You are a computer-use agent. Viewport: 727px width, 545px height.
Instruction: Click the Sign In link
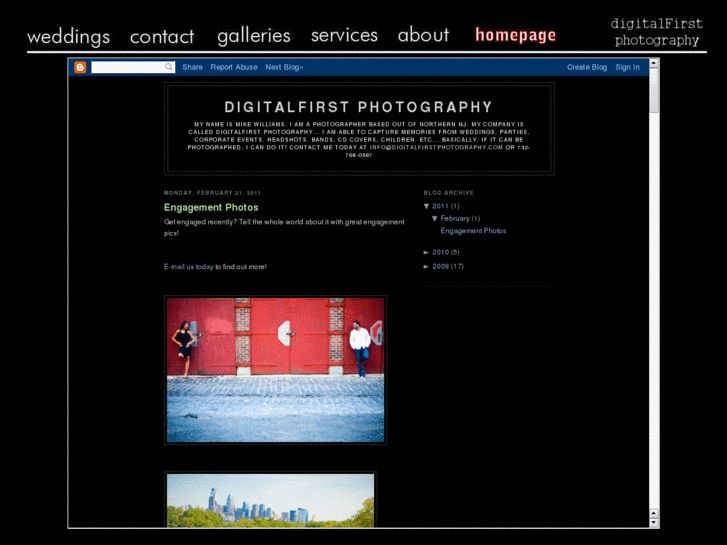627,67
